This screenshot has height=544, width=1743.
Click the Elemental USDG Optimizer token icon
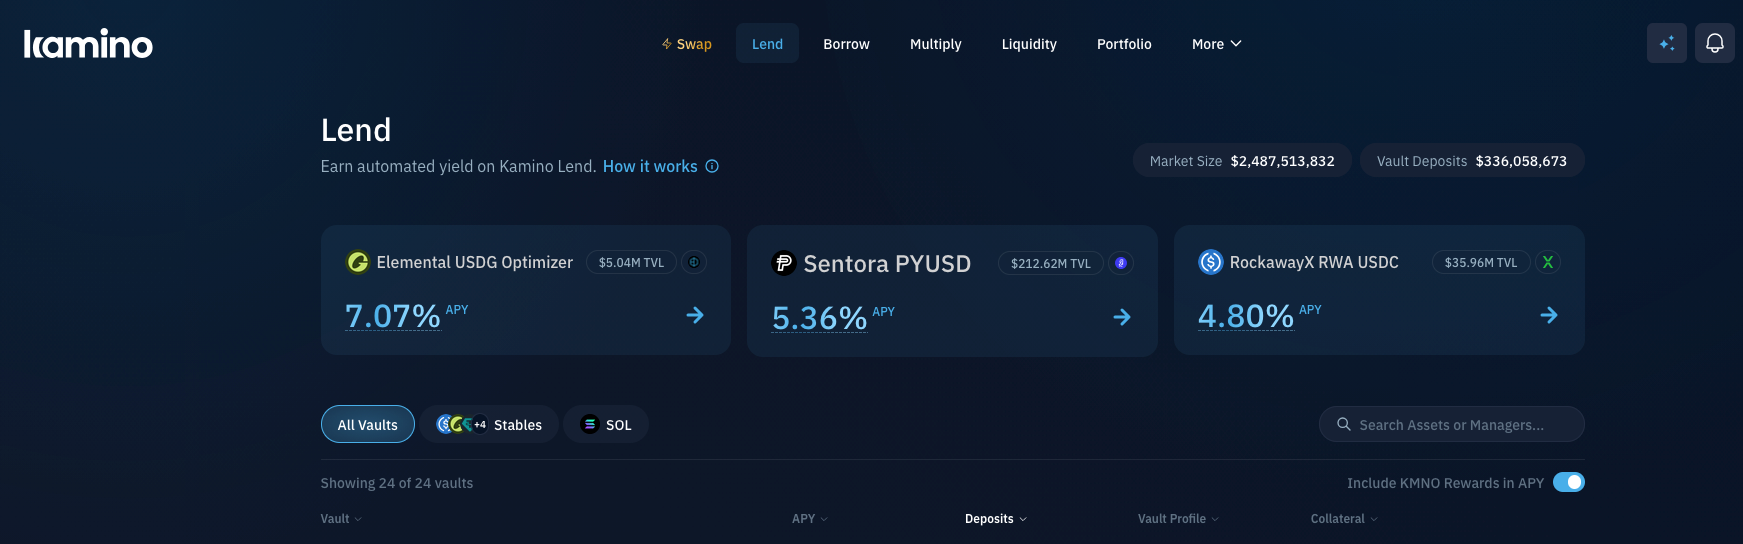[x=357, y=262]
